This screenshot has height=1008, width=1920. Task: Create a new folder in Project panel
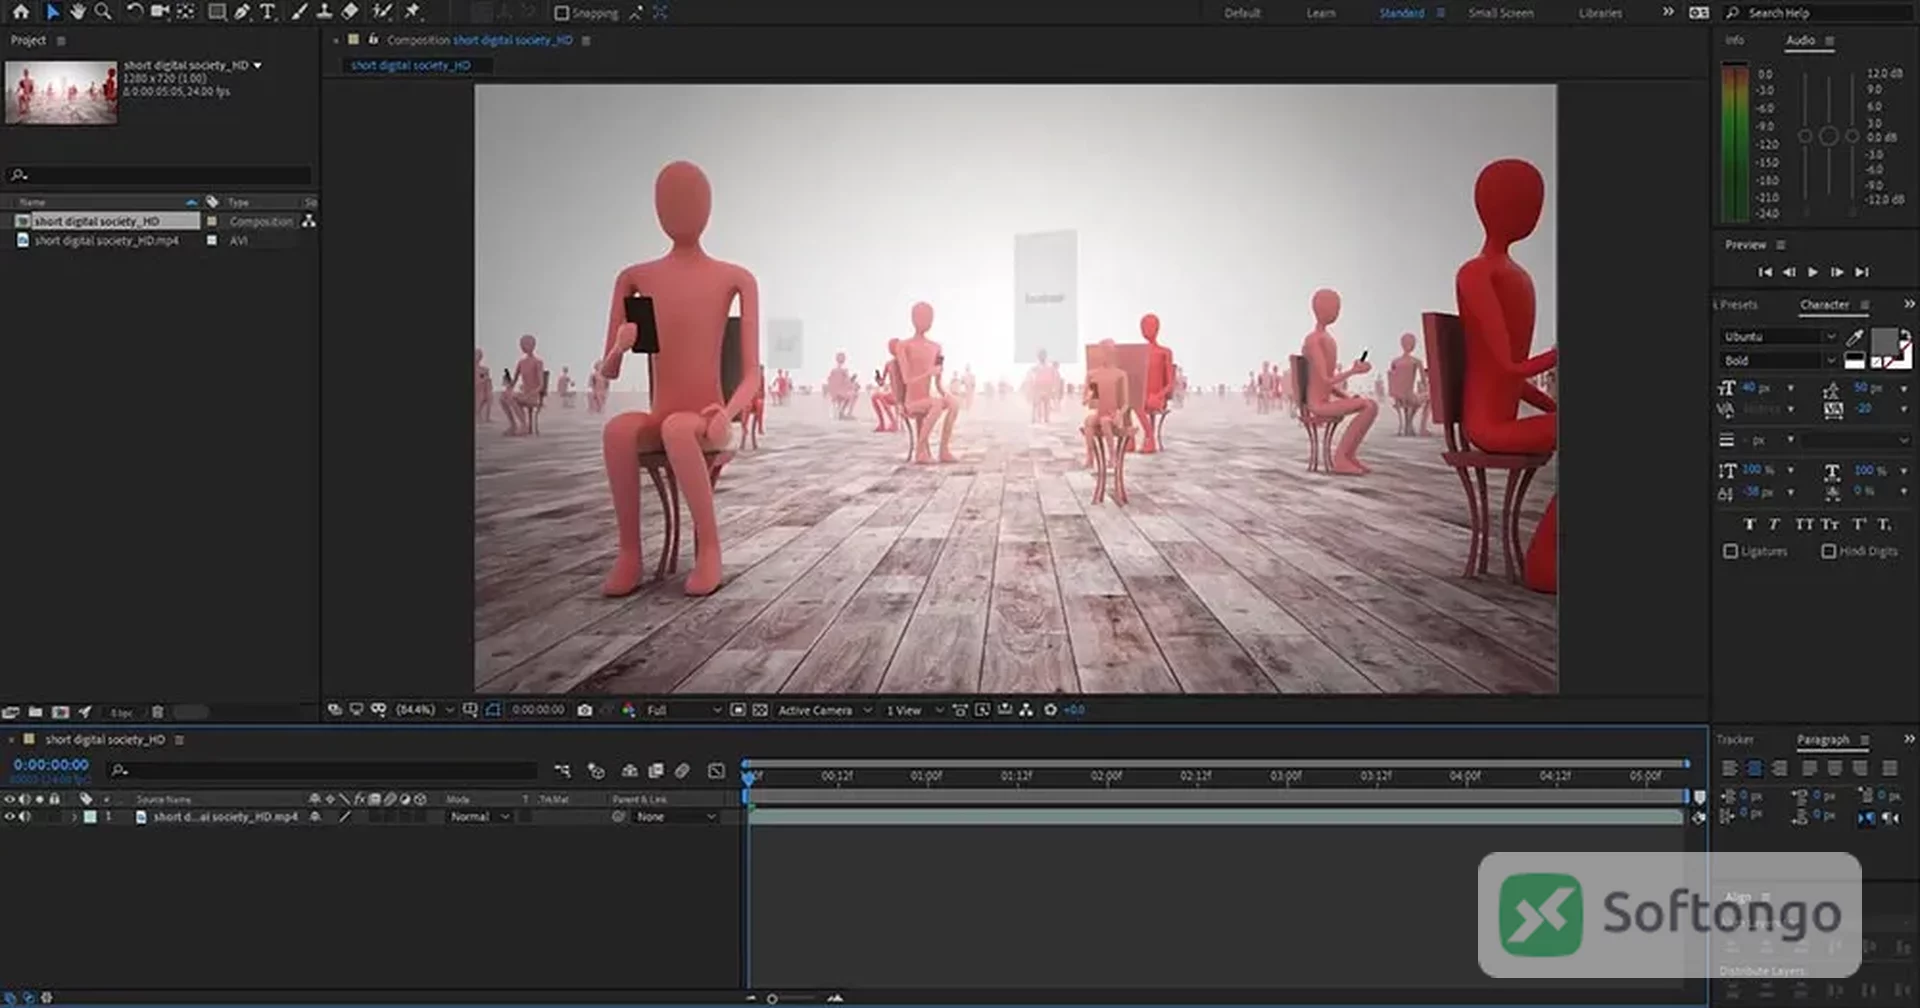[35, 712]
